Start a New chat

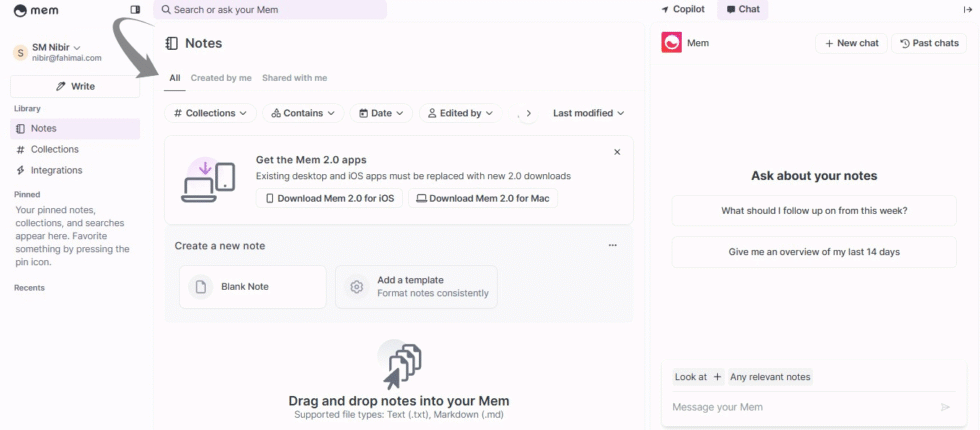click(x=851, y=43)
